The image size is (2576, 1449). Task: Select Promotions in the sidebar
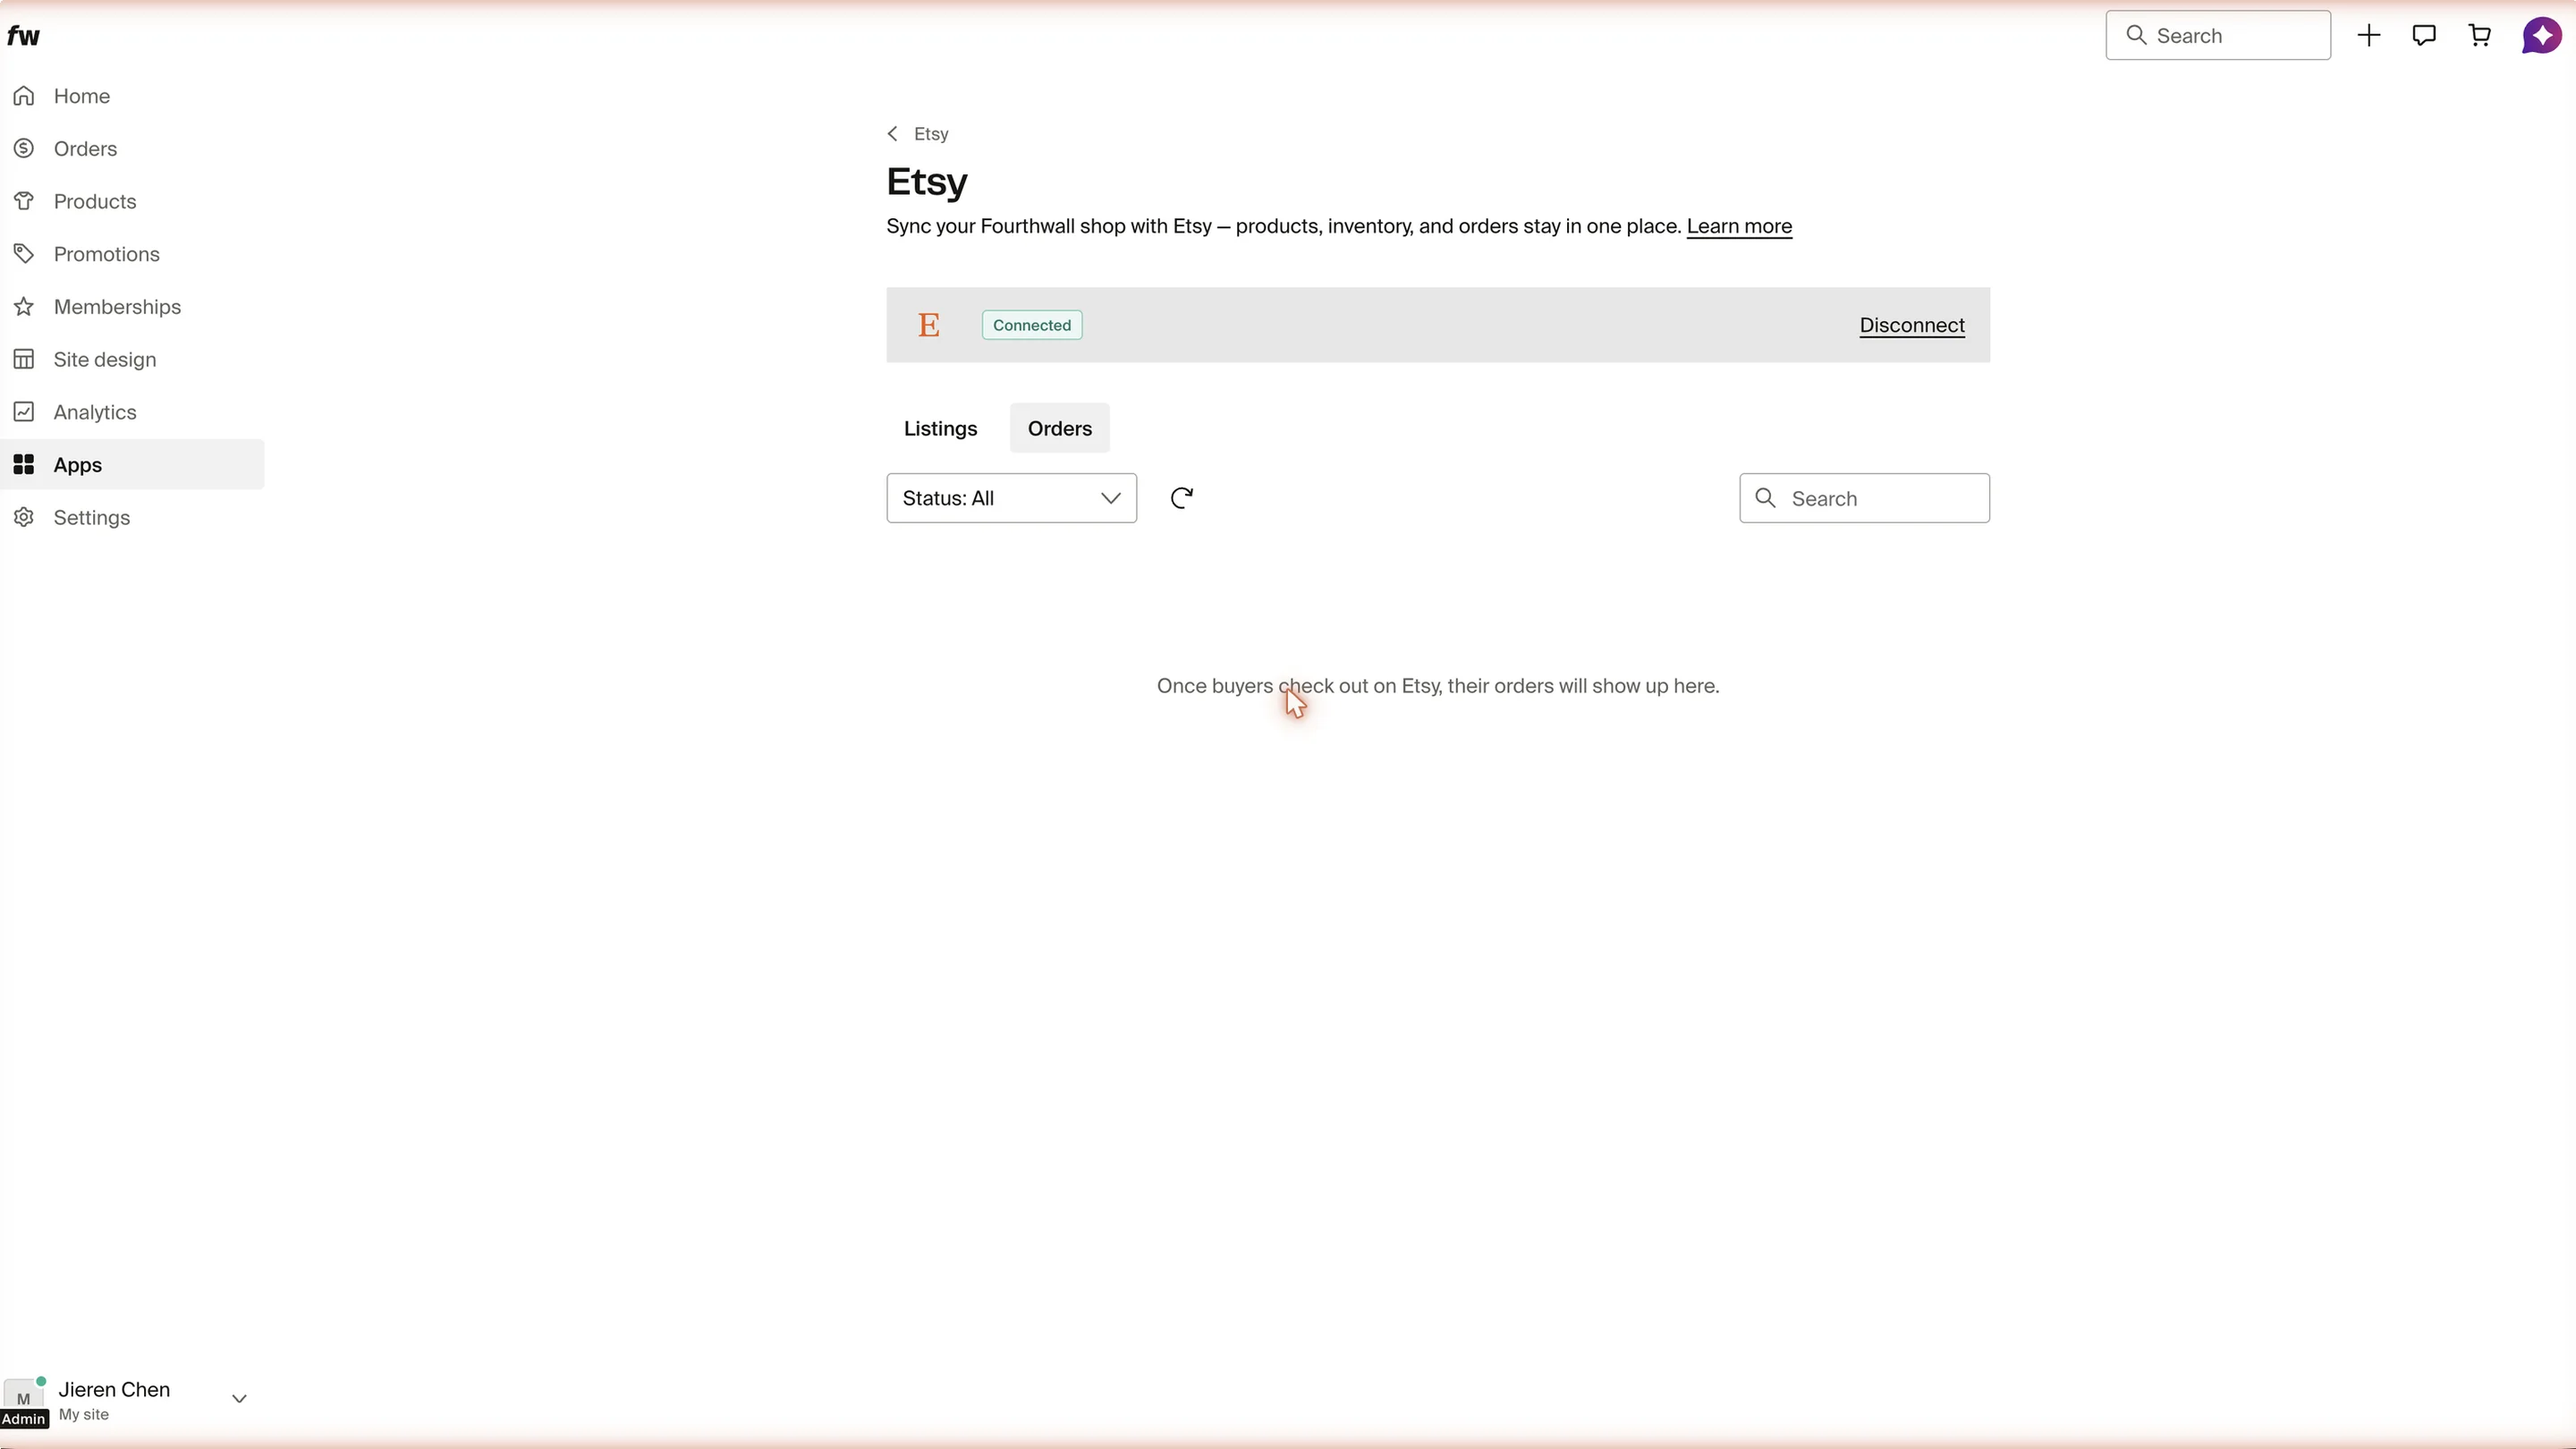(x=132, y=254)
